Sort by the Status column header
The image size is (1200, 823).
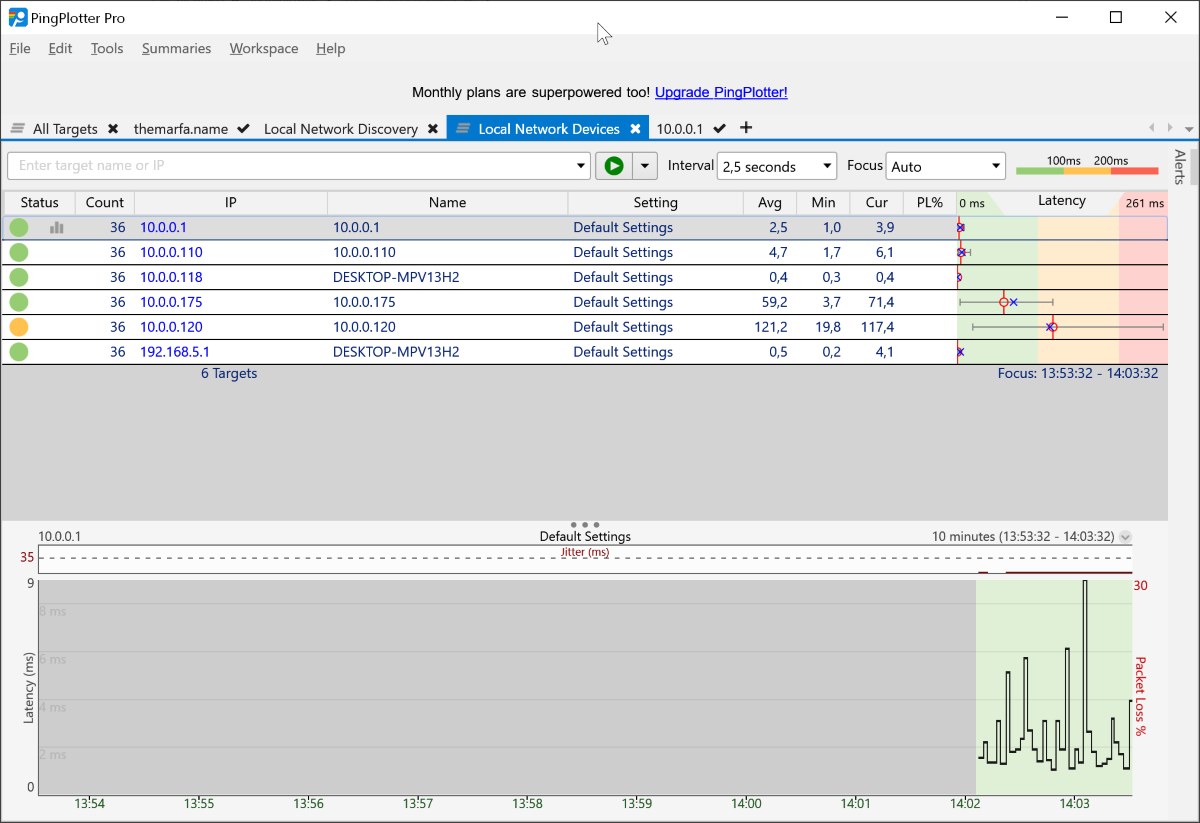coord(40,202)
